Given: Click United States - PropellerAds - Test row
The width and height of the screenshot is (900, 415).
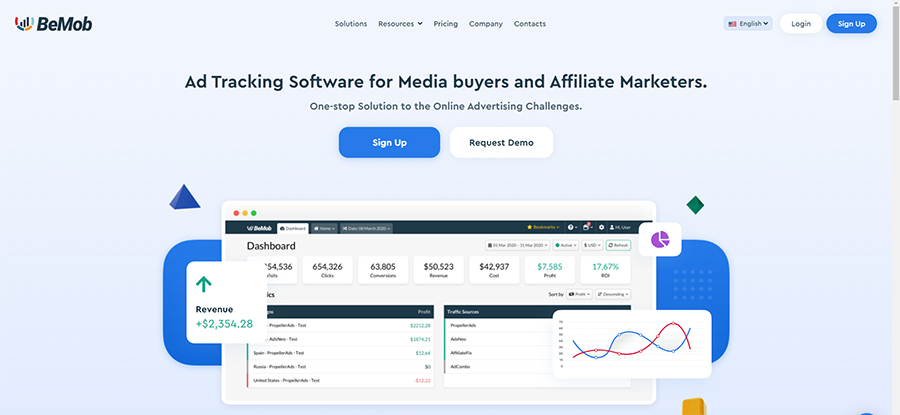Looking at the screenshot, I should coord(340,381).
